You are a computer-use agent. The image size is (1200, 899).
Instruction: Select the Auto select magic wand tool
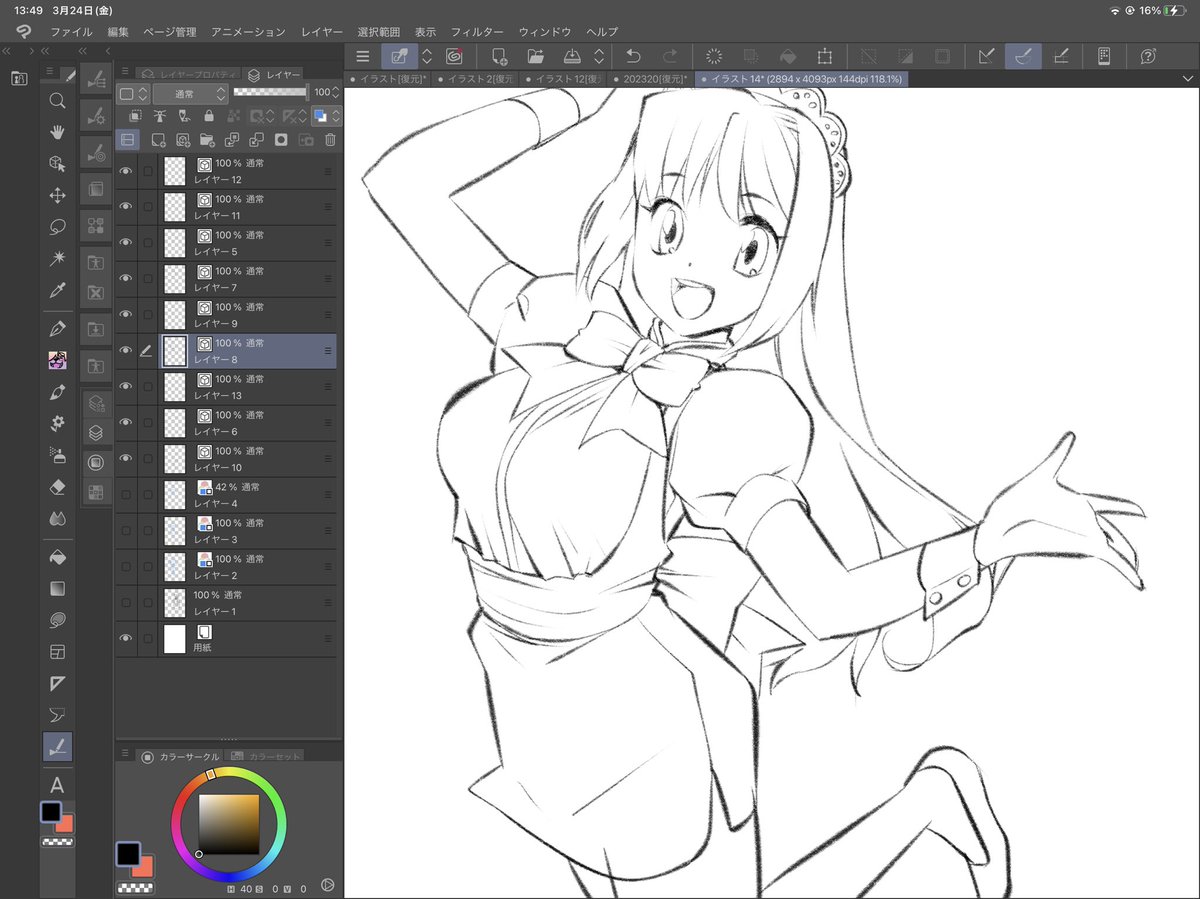(x=57, y=259)
